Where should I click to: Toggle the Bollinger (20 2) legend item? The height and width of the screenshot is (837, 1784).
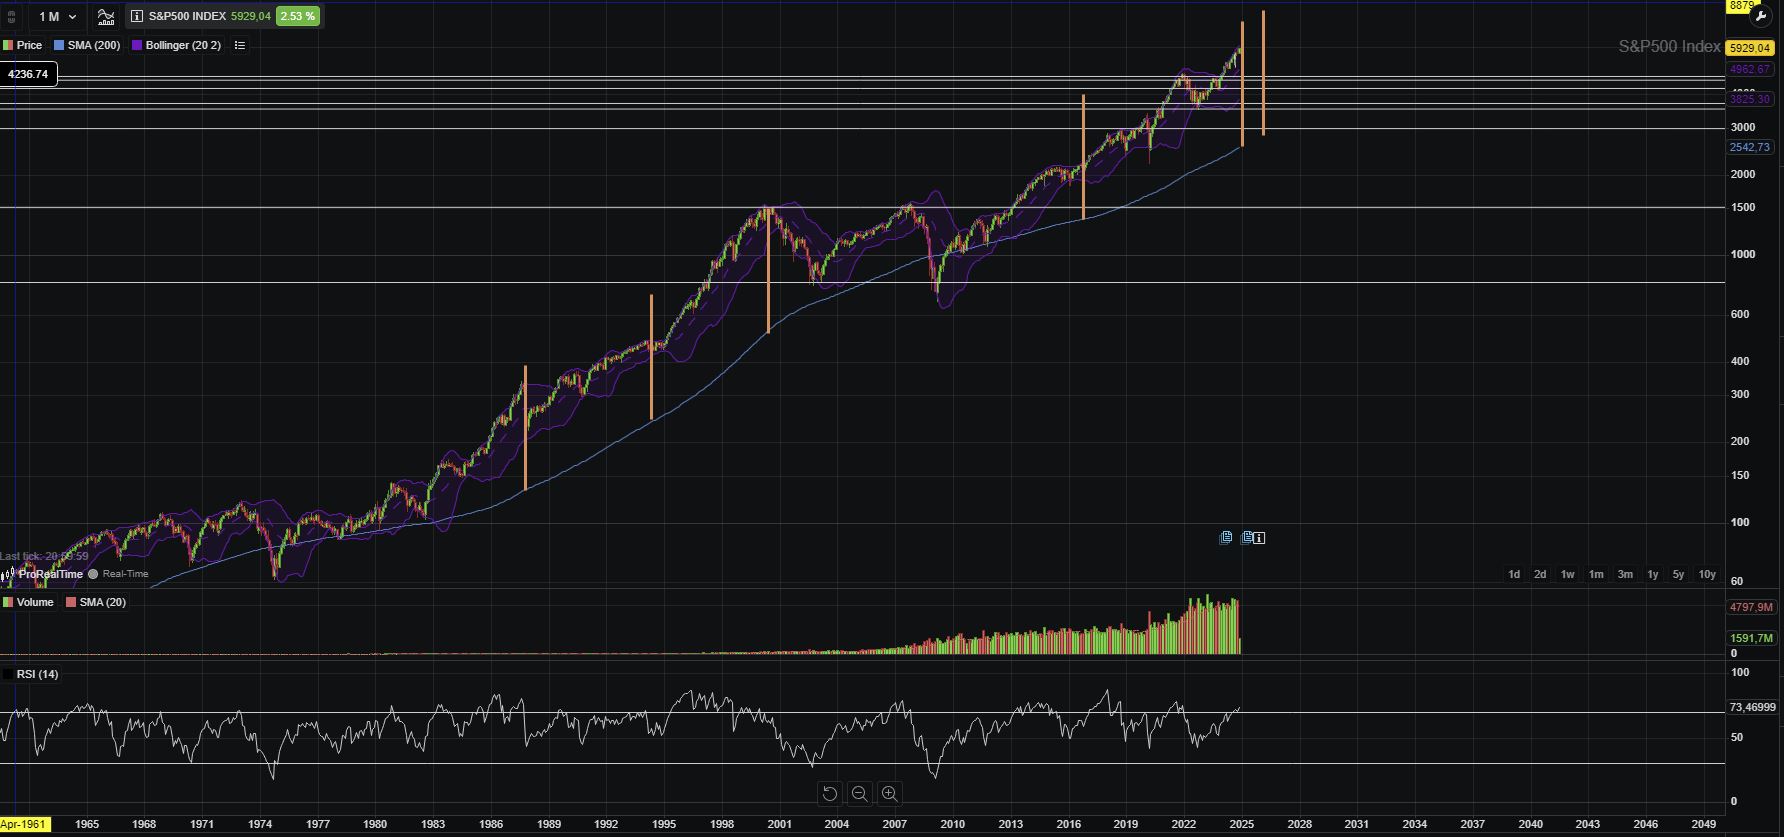click(x=176, y=45)
